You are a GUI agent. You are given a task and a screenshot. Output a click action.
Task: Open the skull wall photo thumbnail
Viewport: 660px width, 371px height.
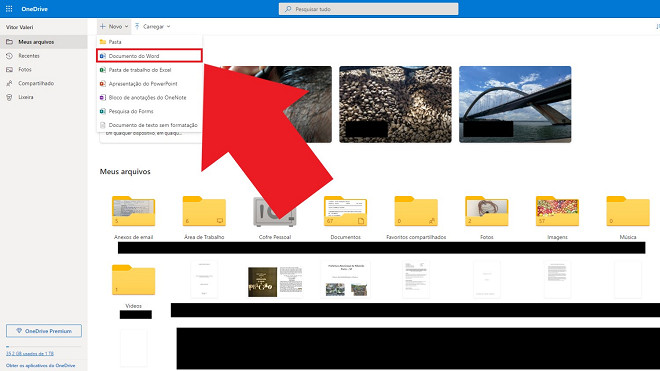tap(395, 104)
